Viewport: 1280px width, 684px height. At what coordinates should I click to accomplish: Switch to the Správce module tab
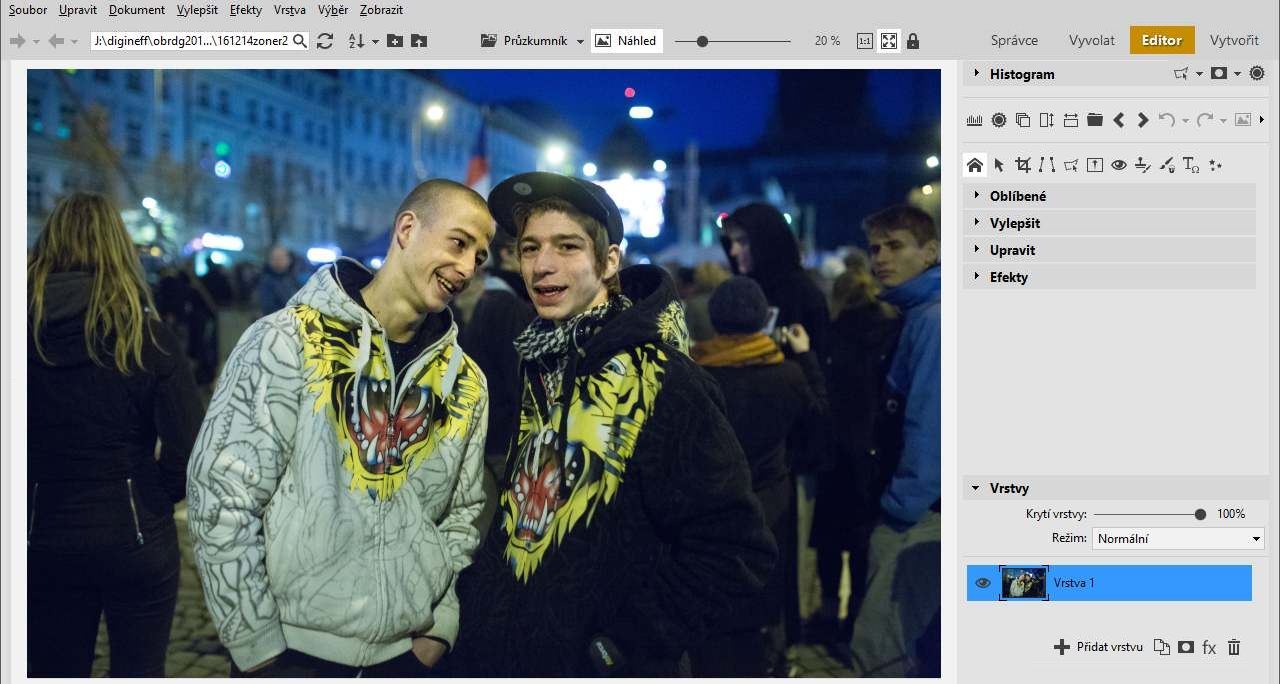pos(1014,41)
